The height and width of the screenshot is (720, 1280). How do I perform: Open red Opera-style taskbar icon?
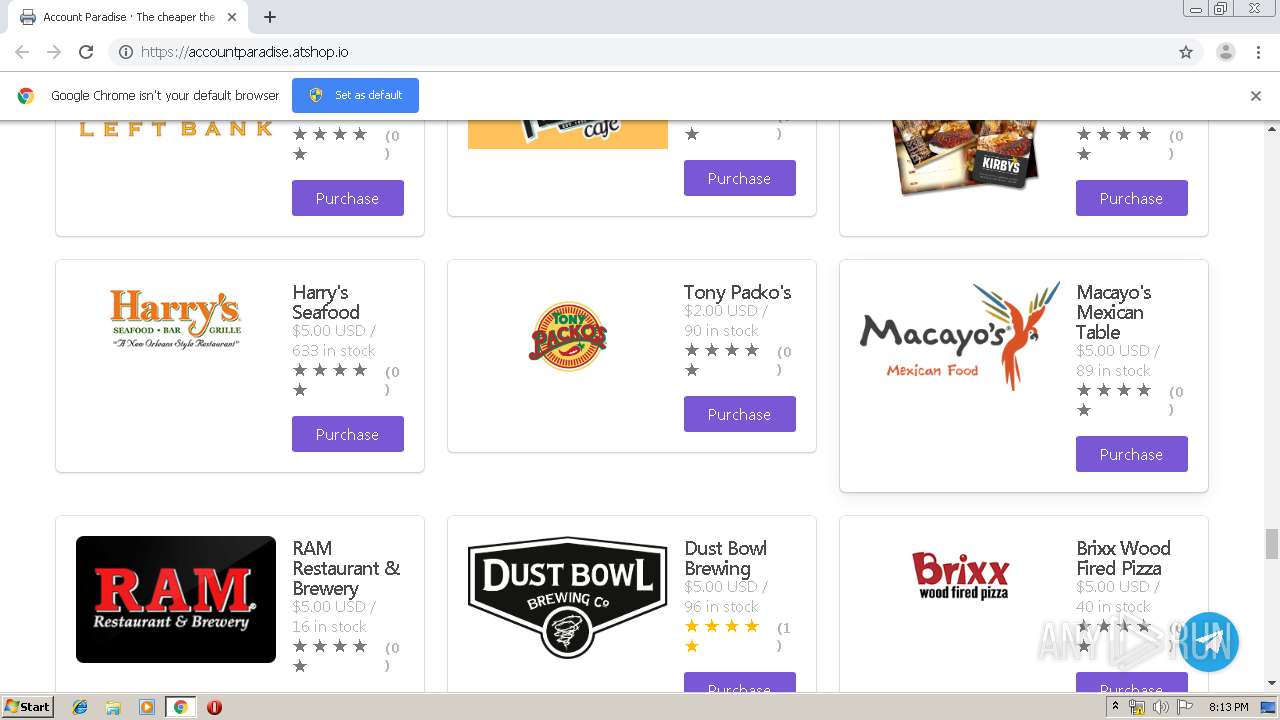click(x=214, y=707)
